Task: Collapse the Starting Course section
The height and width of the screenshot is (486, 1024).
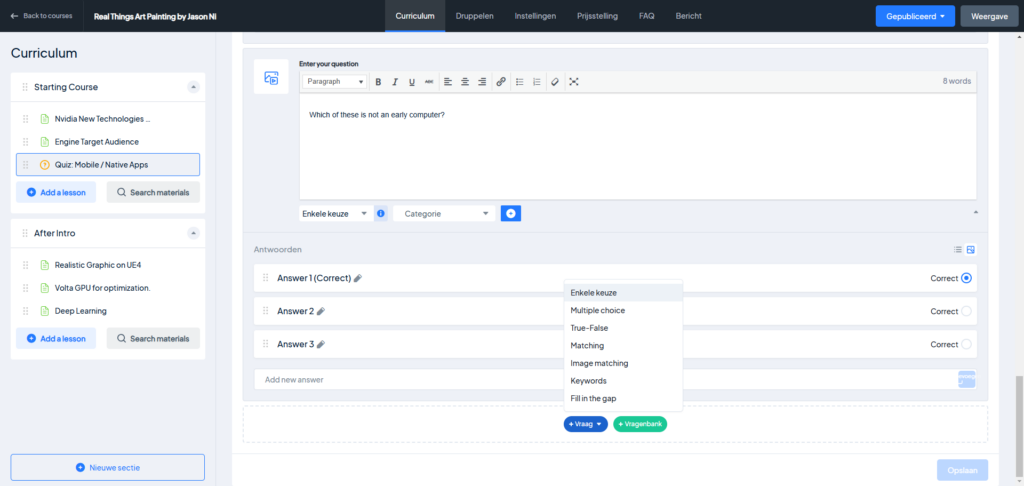Action: [193, 87]
